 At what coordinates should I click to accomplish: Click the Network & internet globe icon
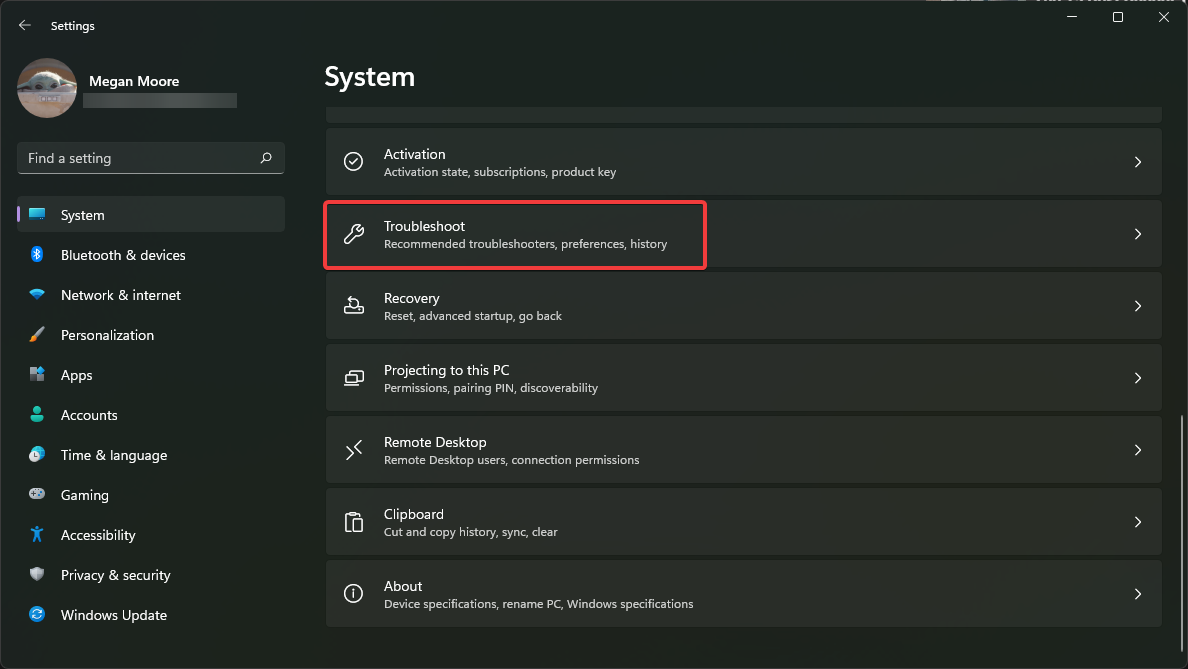[36, 295]
